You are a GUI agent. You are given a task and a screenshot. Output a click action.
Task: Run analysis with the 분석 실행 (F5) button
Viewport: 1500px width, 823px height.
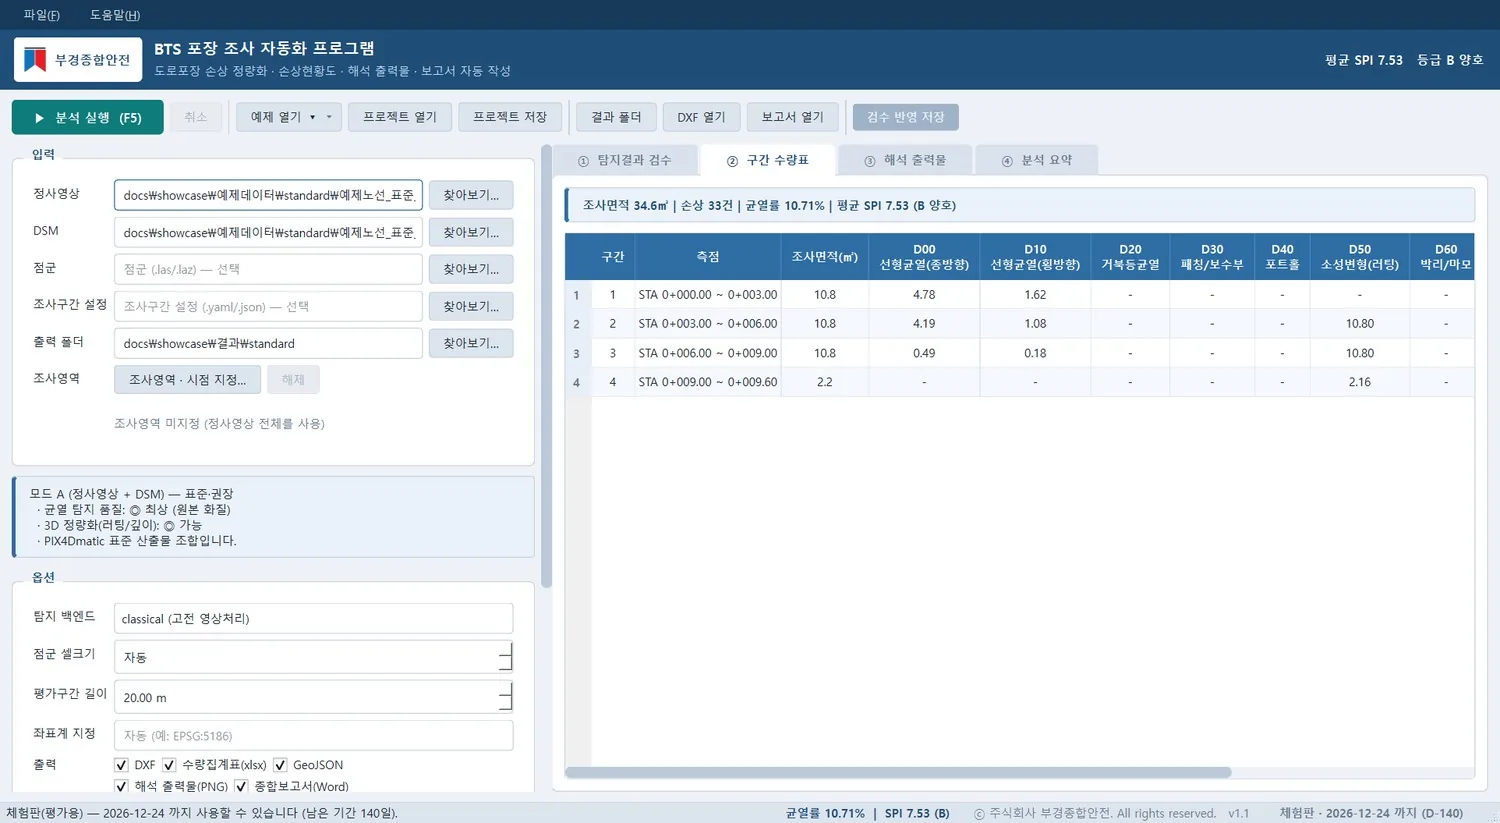(88, 117)
